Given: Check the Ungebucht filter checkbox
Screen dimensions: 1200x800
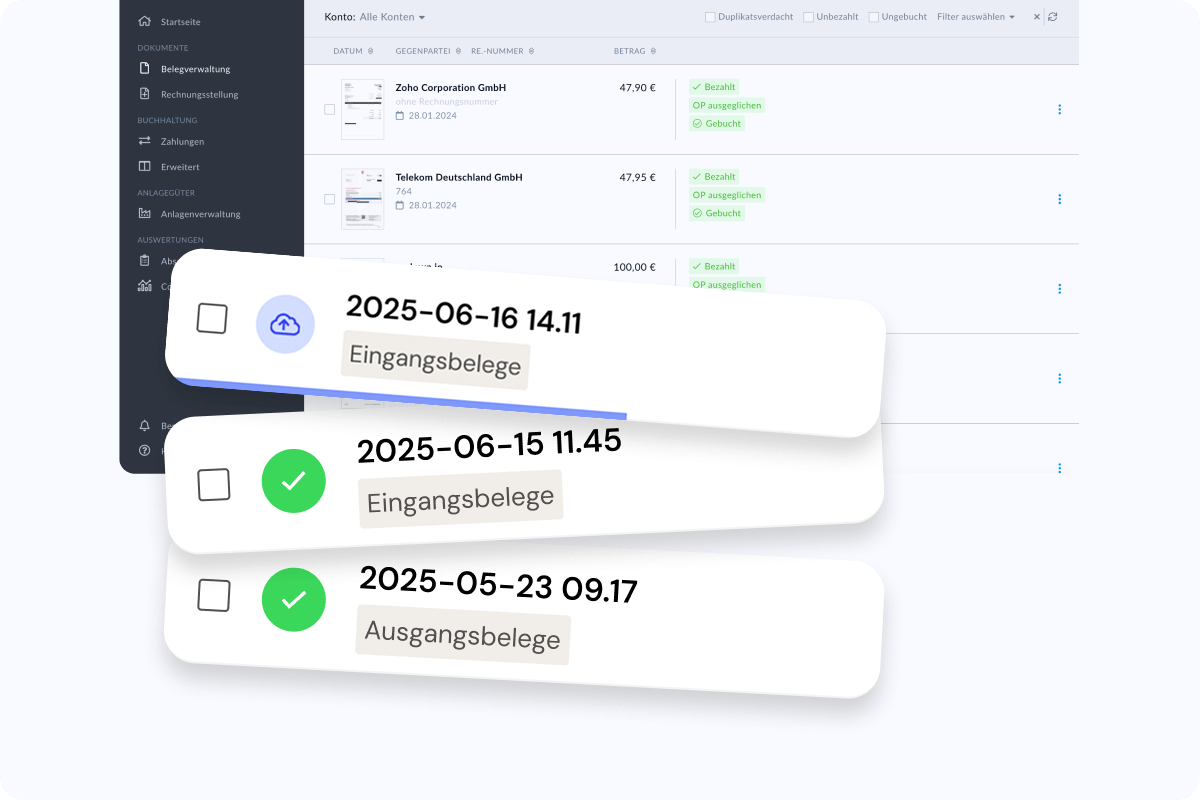Looking at the screenshot, I should click(873, 17).
